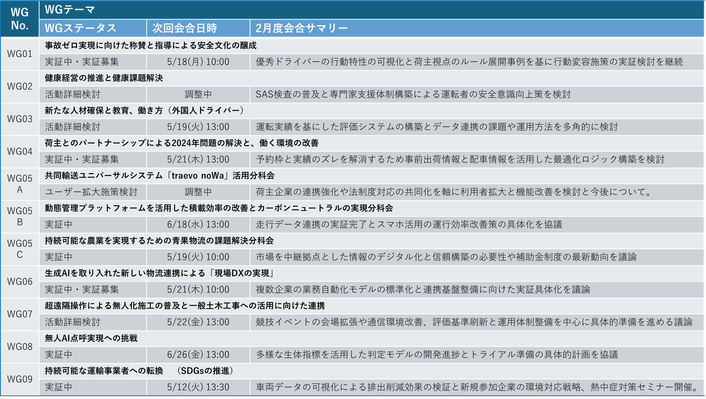Click the WG02 date cell '調整中'
706x399 pixels.
[198, 95]
